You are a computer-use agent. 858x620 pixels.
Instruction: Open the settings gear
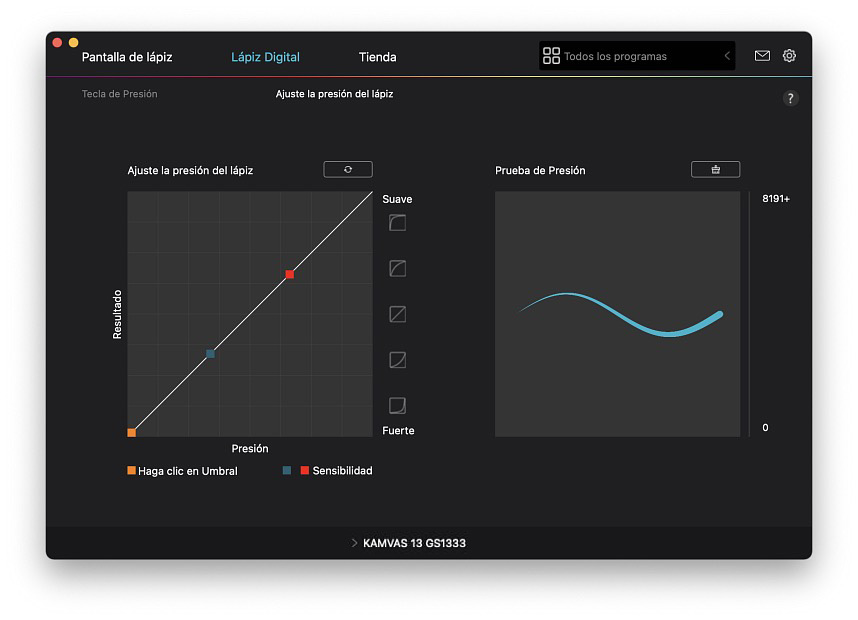coord(789,56)
